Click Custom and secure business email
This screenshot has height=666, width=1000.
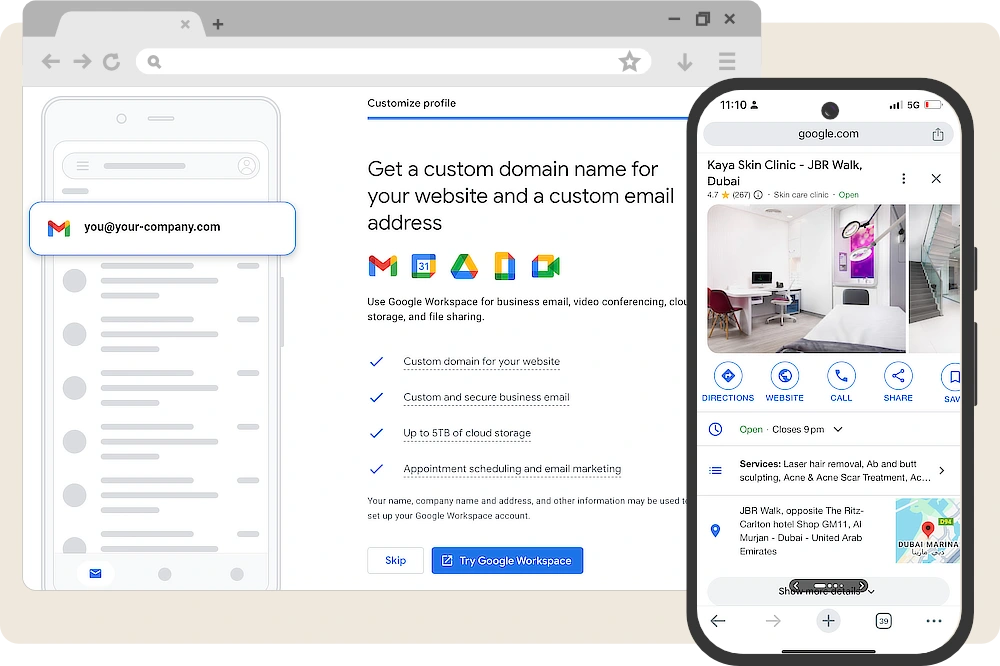pos(486,397)
